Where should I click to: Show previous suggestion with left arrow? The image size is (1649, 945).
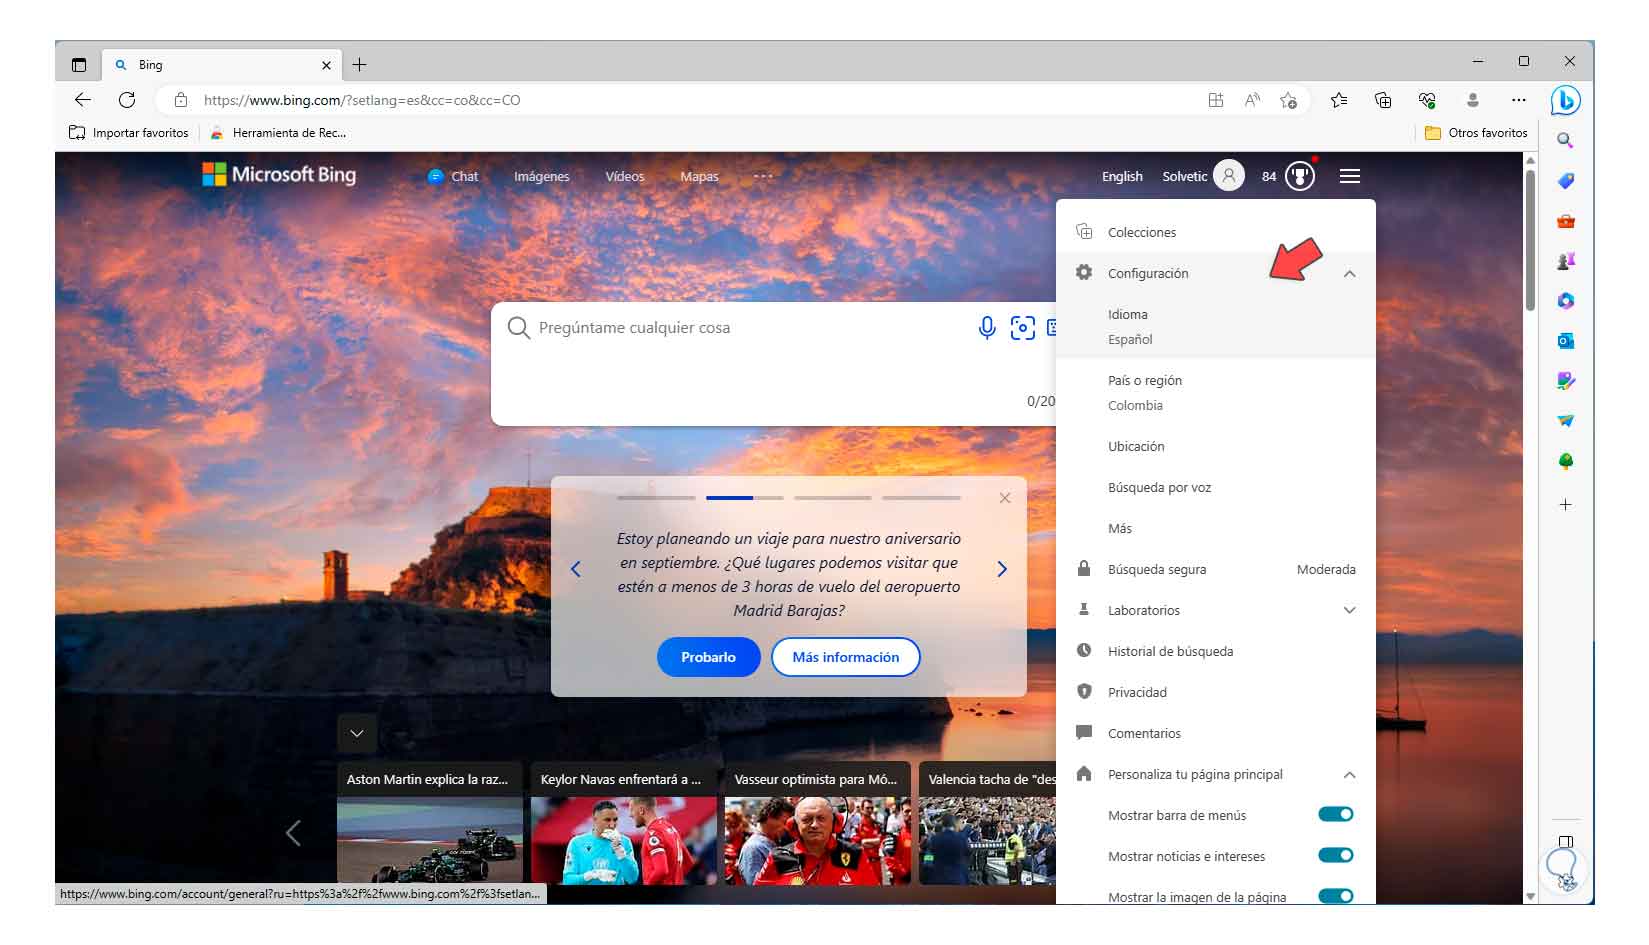[576, 569]
